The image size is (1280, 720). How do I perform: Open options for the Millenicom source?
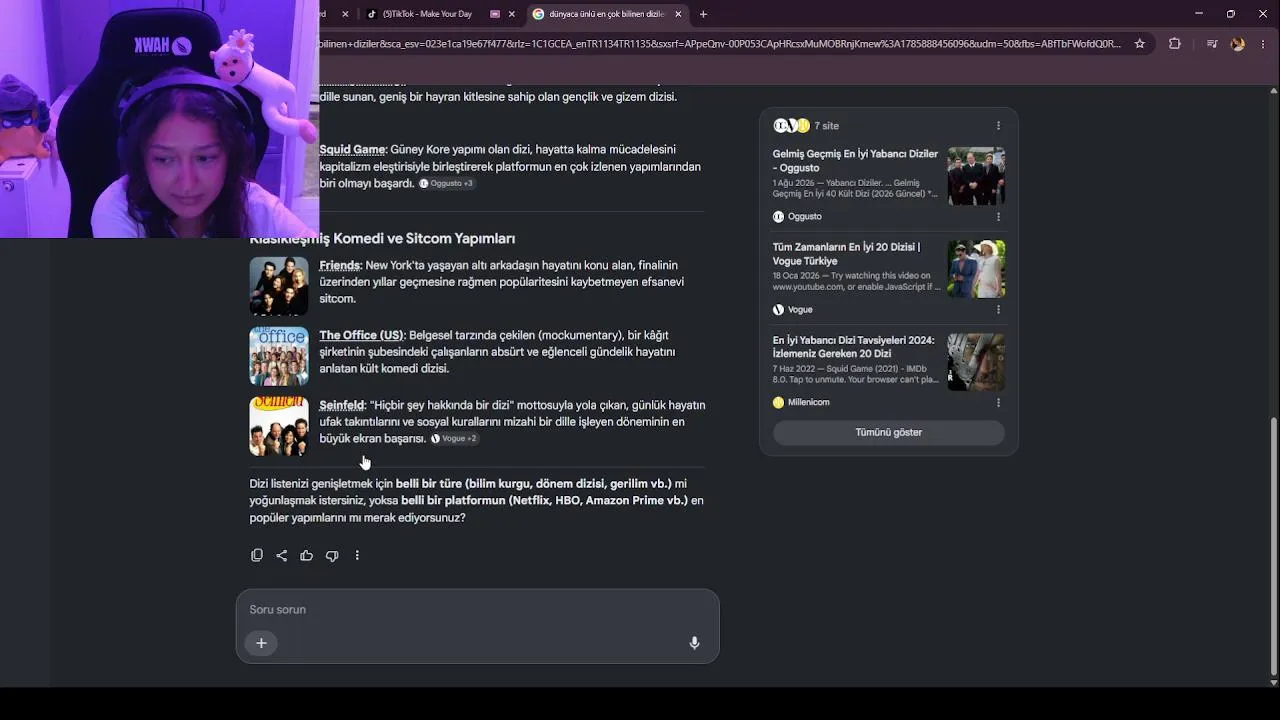point(998,403)
